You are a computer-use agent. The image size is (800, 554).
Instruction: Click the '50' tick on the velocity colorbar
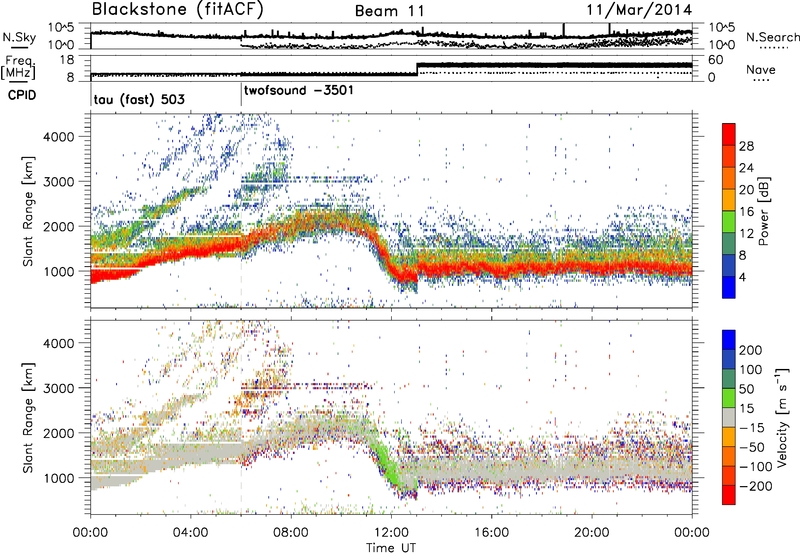click(x=746, y=389)
